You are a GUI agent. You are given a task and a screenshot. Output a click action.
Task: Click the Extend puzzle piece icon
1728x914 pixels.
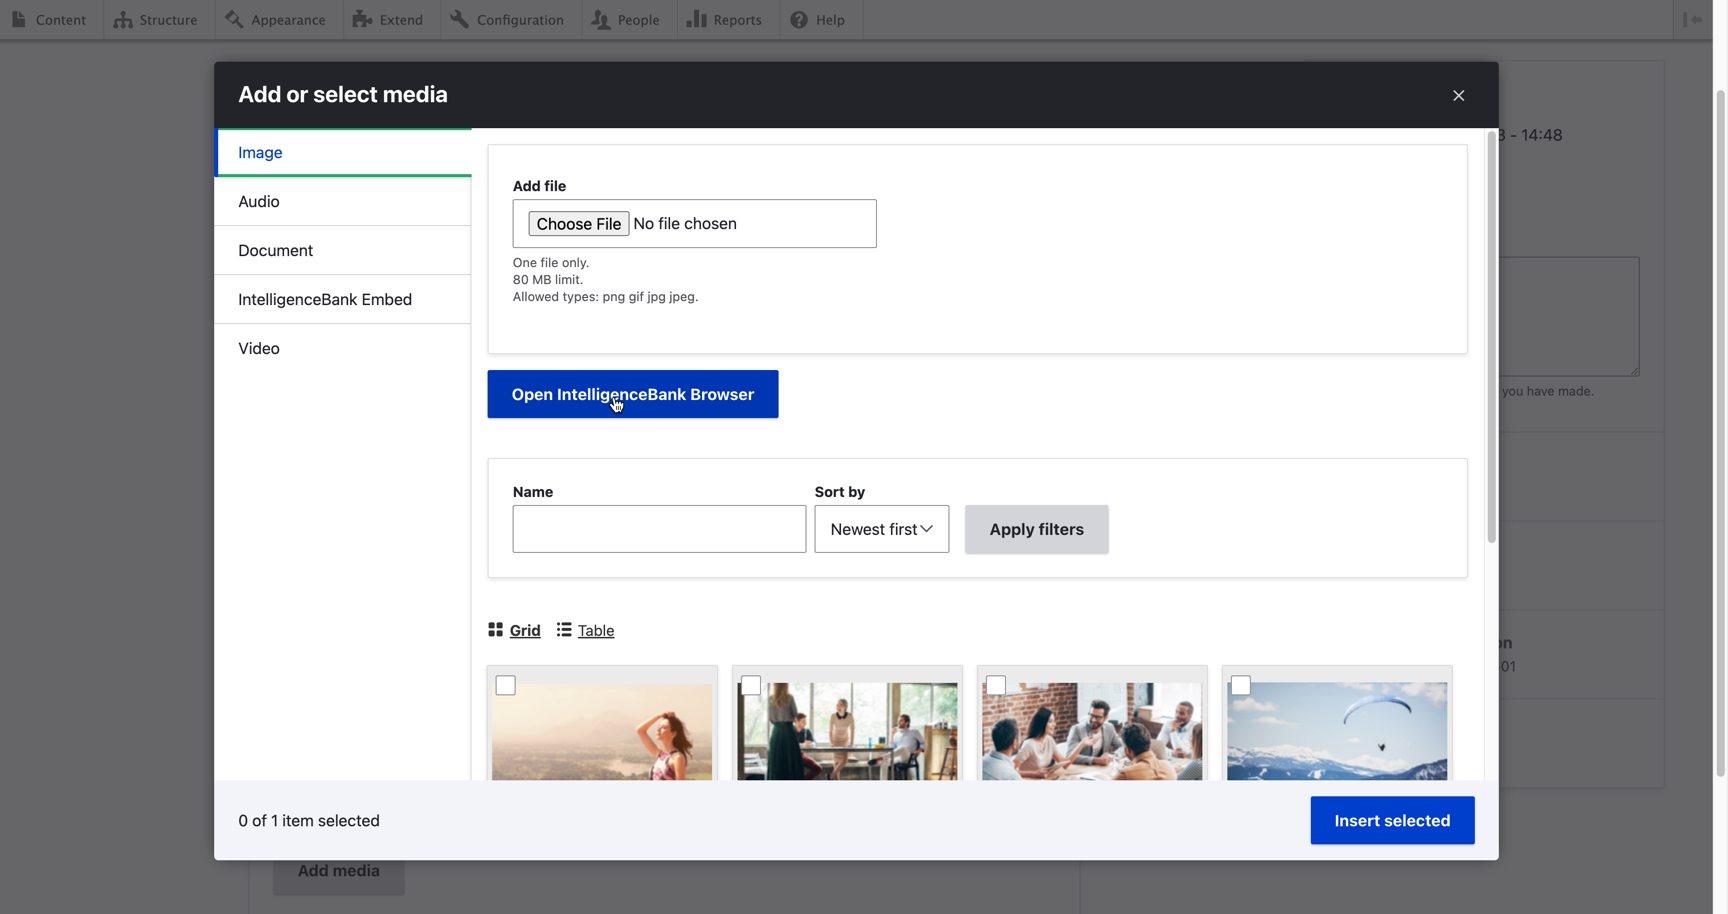(x=362, y=20)
